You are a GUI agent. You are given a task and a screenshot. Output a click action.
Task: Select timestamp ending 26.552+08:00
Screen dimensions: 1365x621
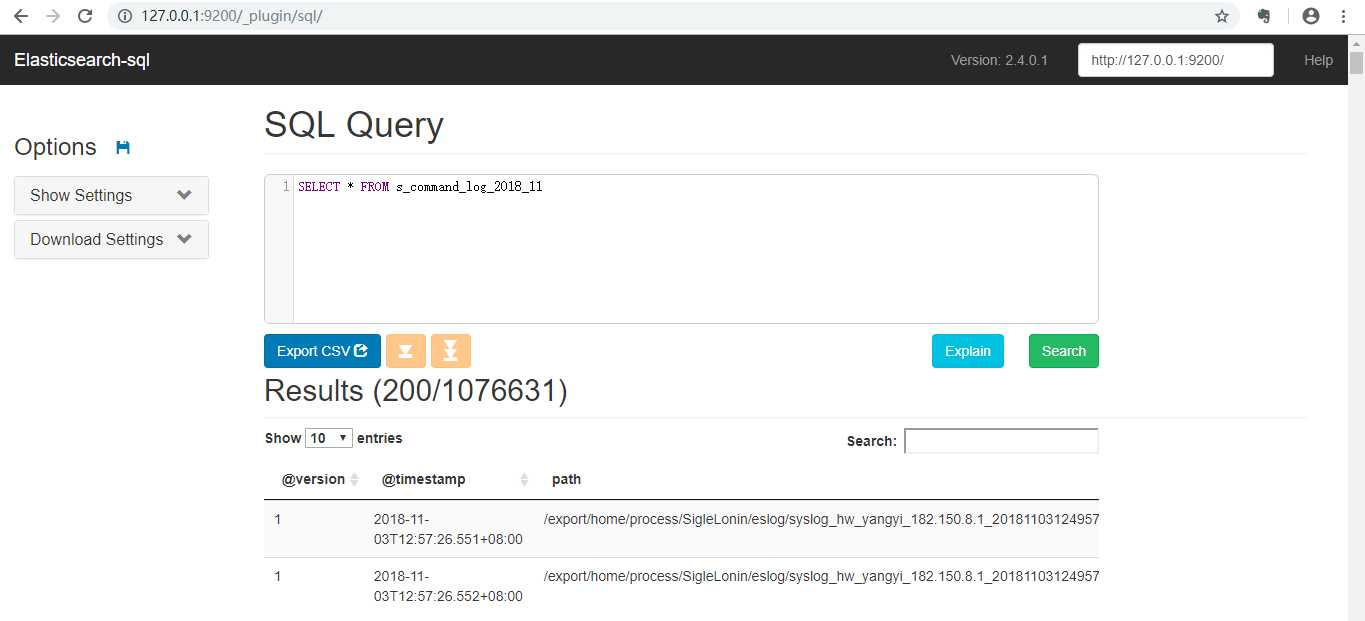pos(448,586)
